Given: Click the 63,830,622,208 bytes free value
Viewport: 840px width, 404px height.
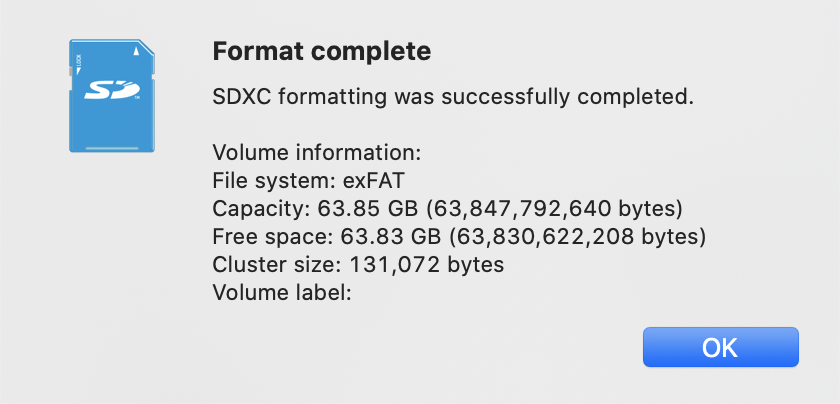Looking at the screenshot, I should (x=577, y=236).
